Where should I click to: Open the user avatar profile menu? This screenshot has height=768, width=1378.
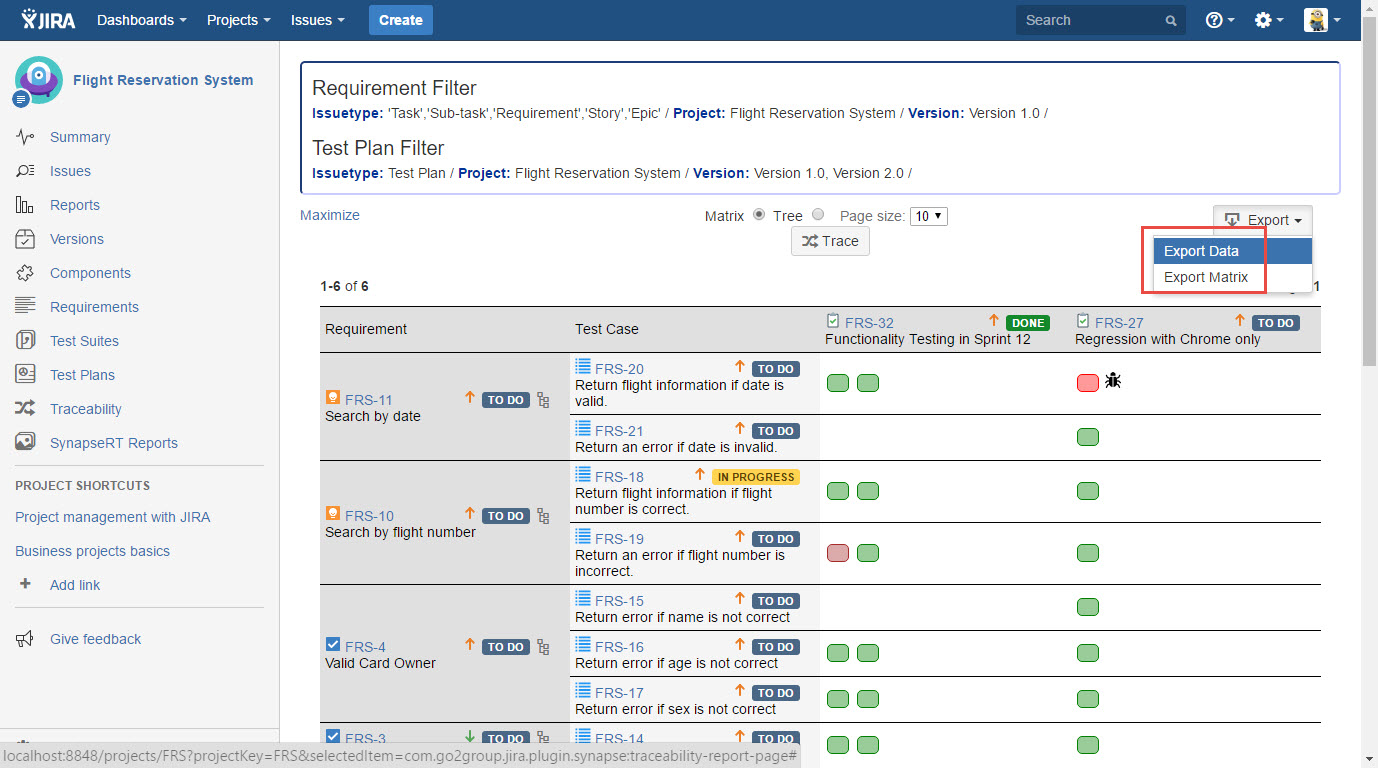click(1321, 20)
